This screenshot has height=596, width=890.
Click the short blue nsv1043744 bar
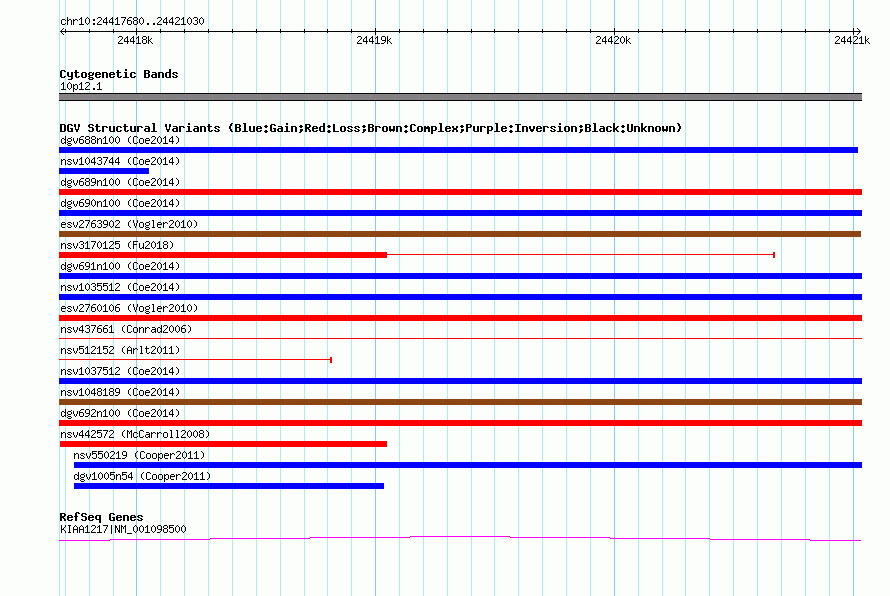click(104, 171)
